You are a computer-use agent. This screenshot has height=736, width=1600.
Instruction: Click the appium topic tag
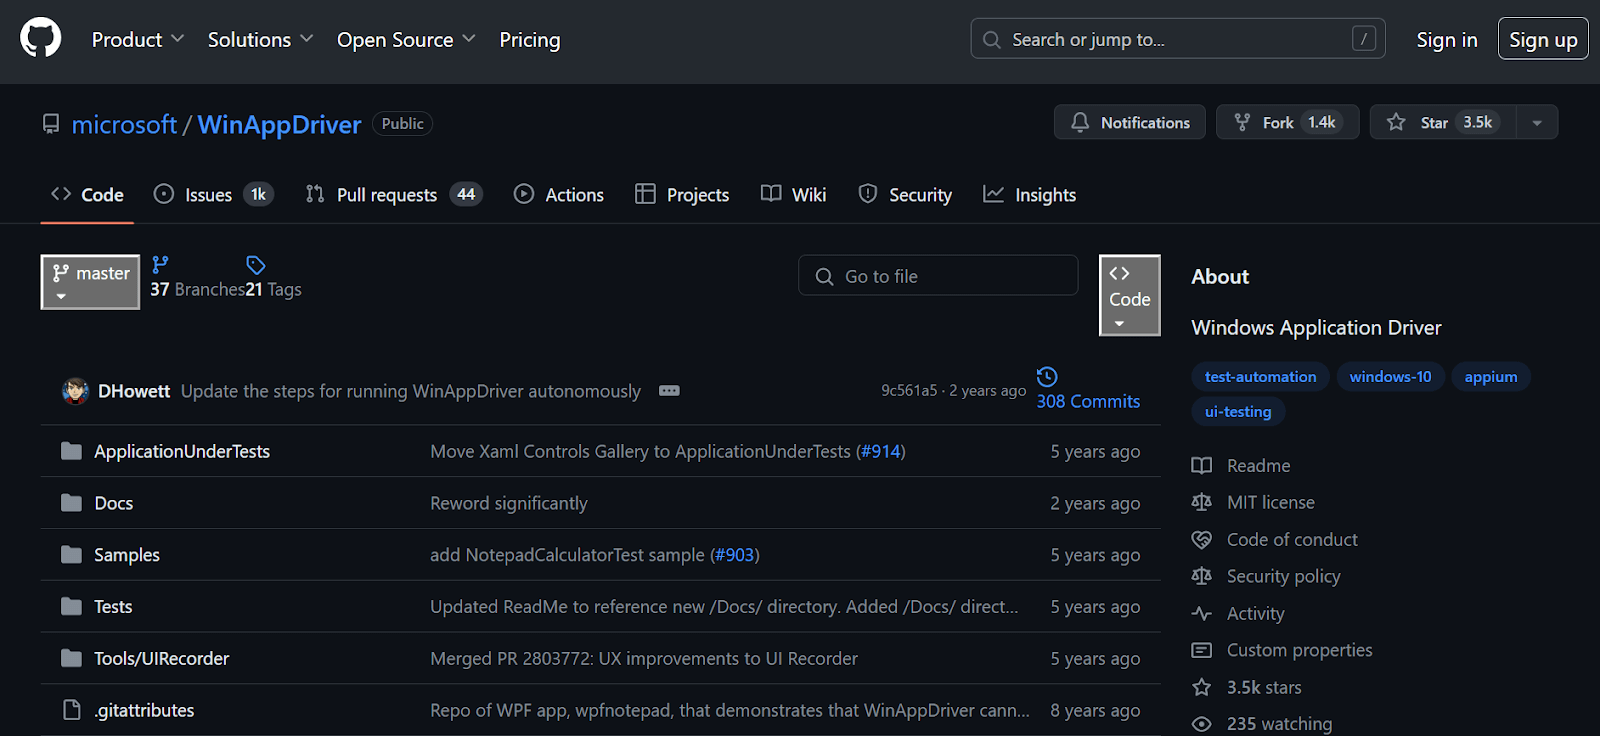coord(1491,377)
